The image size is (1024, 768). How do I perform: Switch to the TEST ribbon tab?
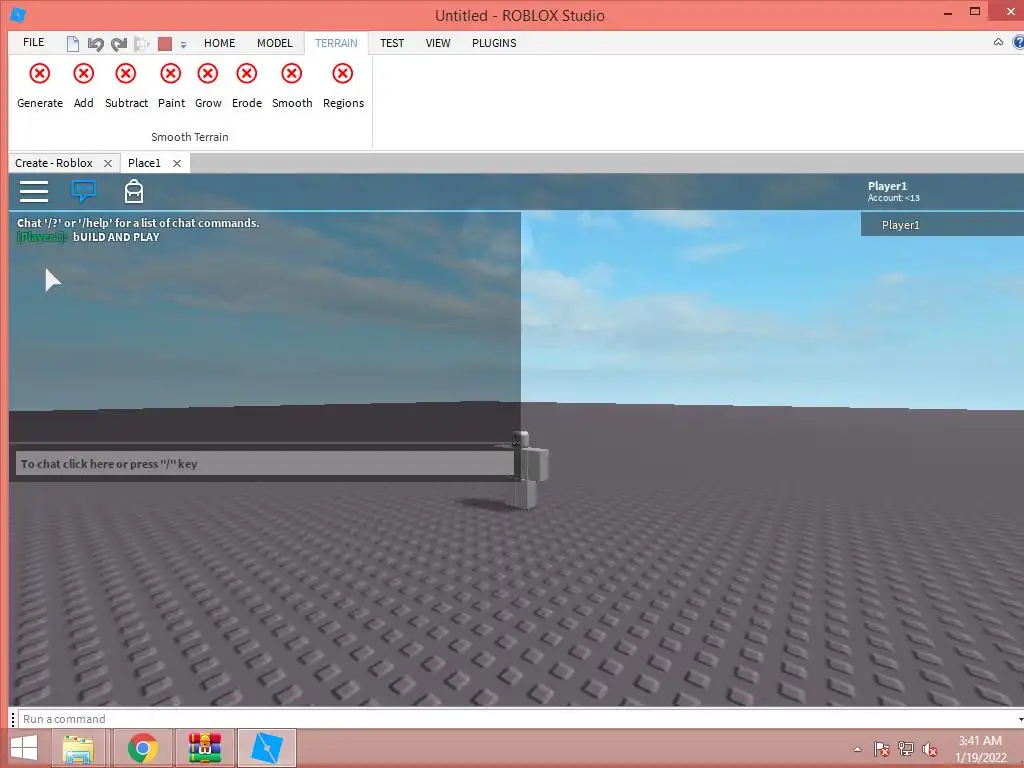[392, 43]
